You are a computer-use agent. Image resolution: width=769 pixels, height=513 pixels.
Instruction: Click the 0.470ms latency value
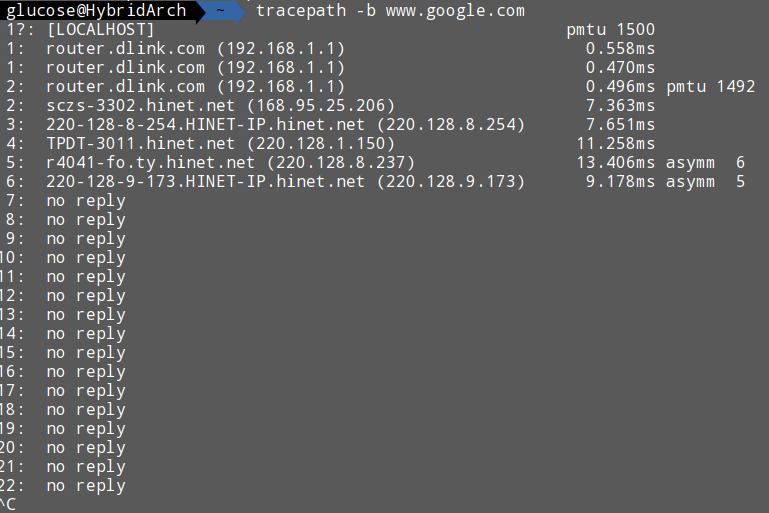(620, 68)
